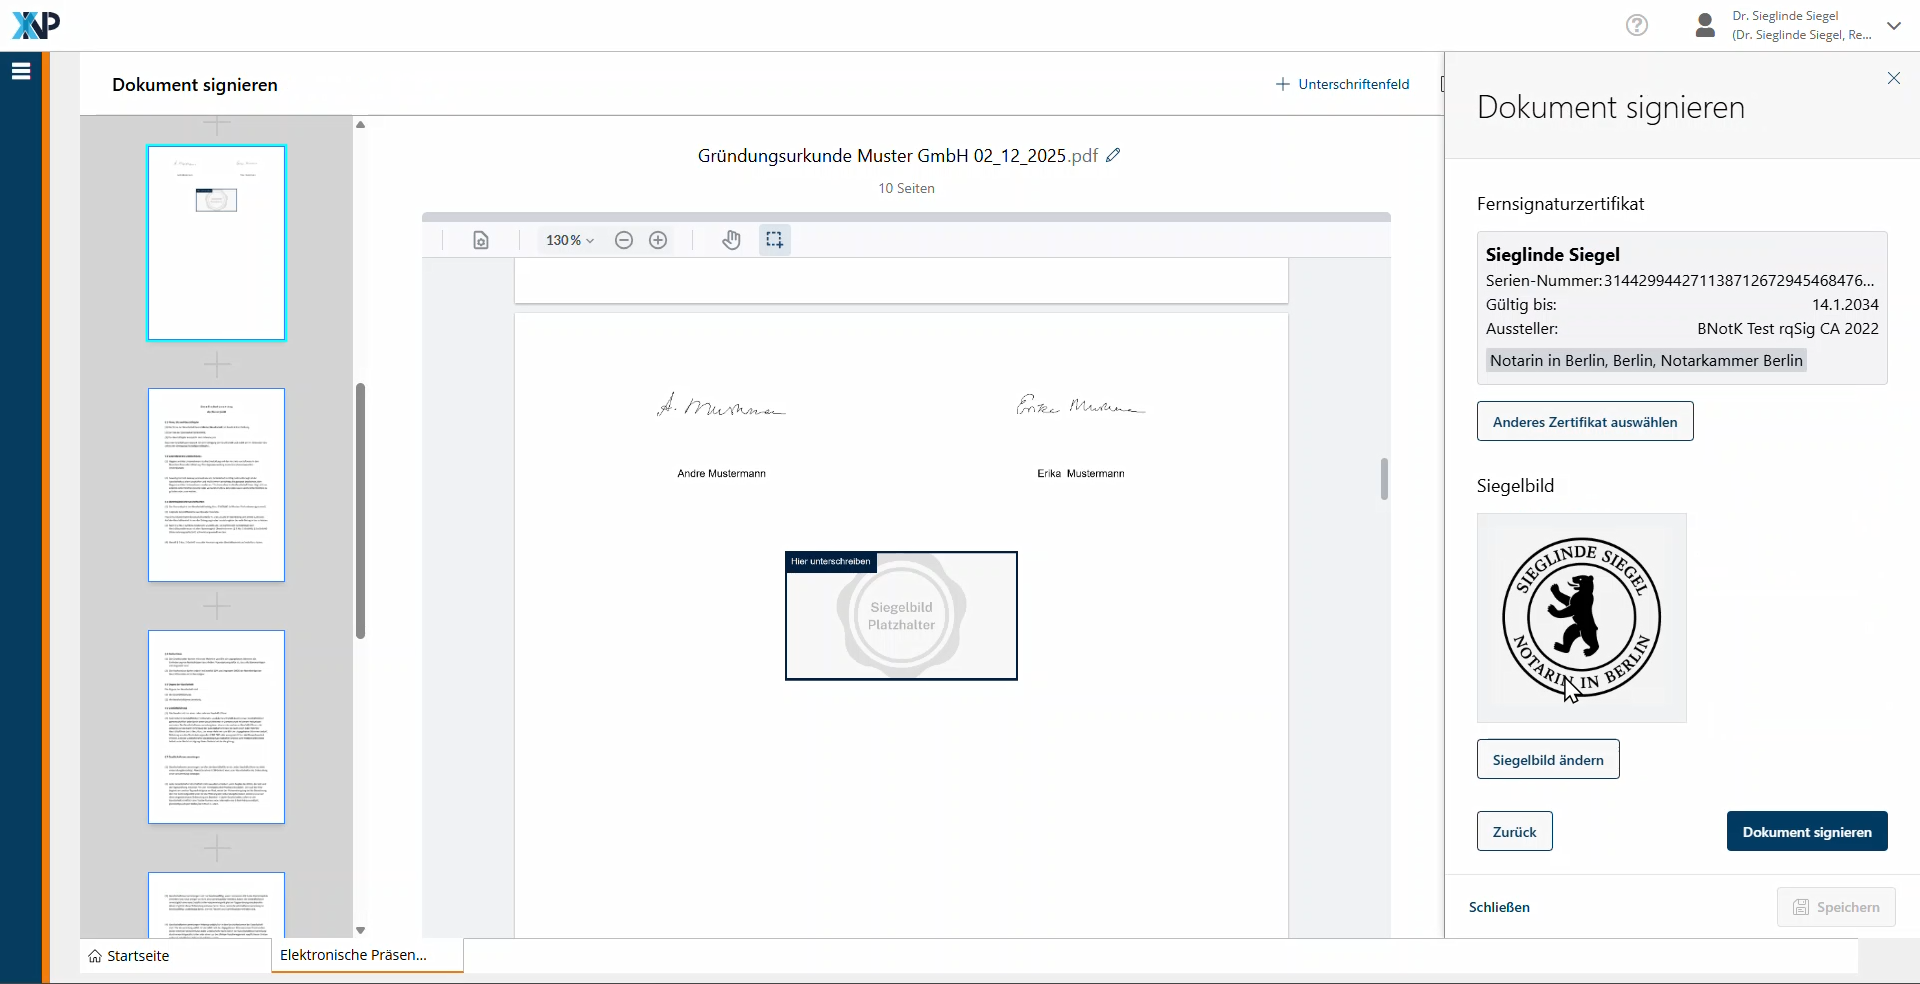This screenshot has height=984, width=1920.
Task: Zoom out with the minus icon
Action: [624, 240]
